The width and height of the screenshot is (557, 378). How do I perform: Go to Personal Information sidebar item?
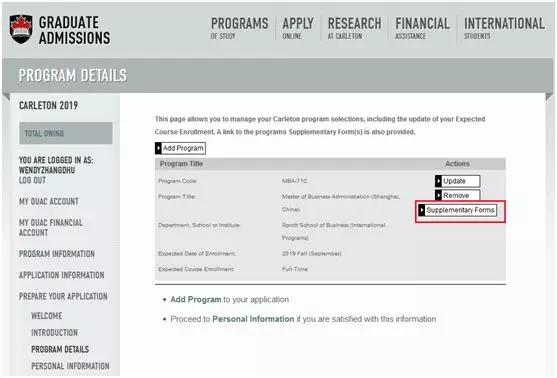tap(70, 366)
